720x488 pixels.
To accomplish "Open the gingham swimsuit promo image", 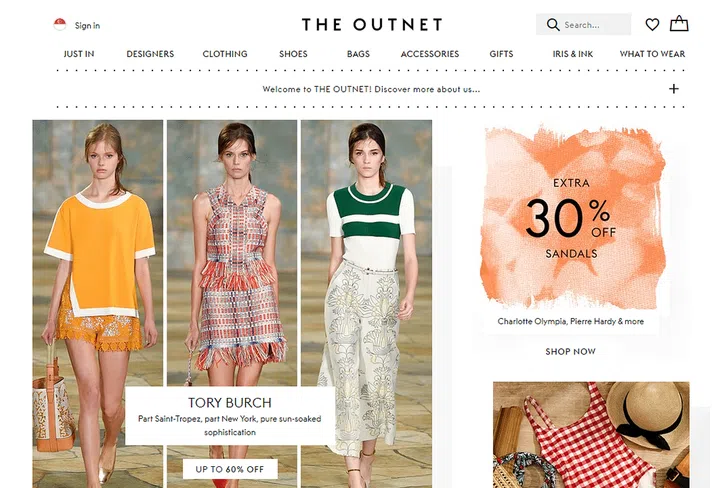I will click(591, 435).
